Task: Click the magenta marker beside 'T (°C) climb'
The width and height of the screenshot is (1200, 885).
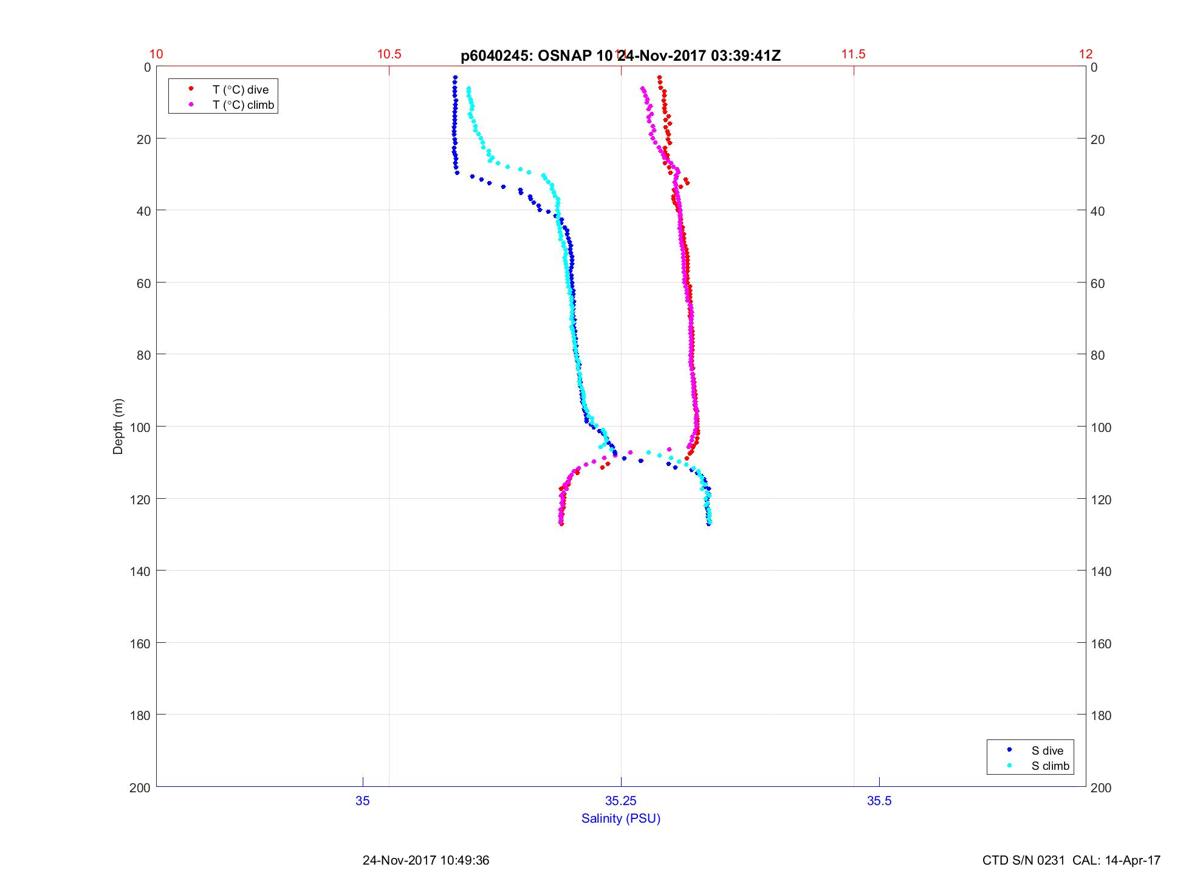Action: [190, 105]
